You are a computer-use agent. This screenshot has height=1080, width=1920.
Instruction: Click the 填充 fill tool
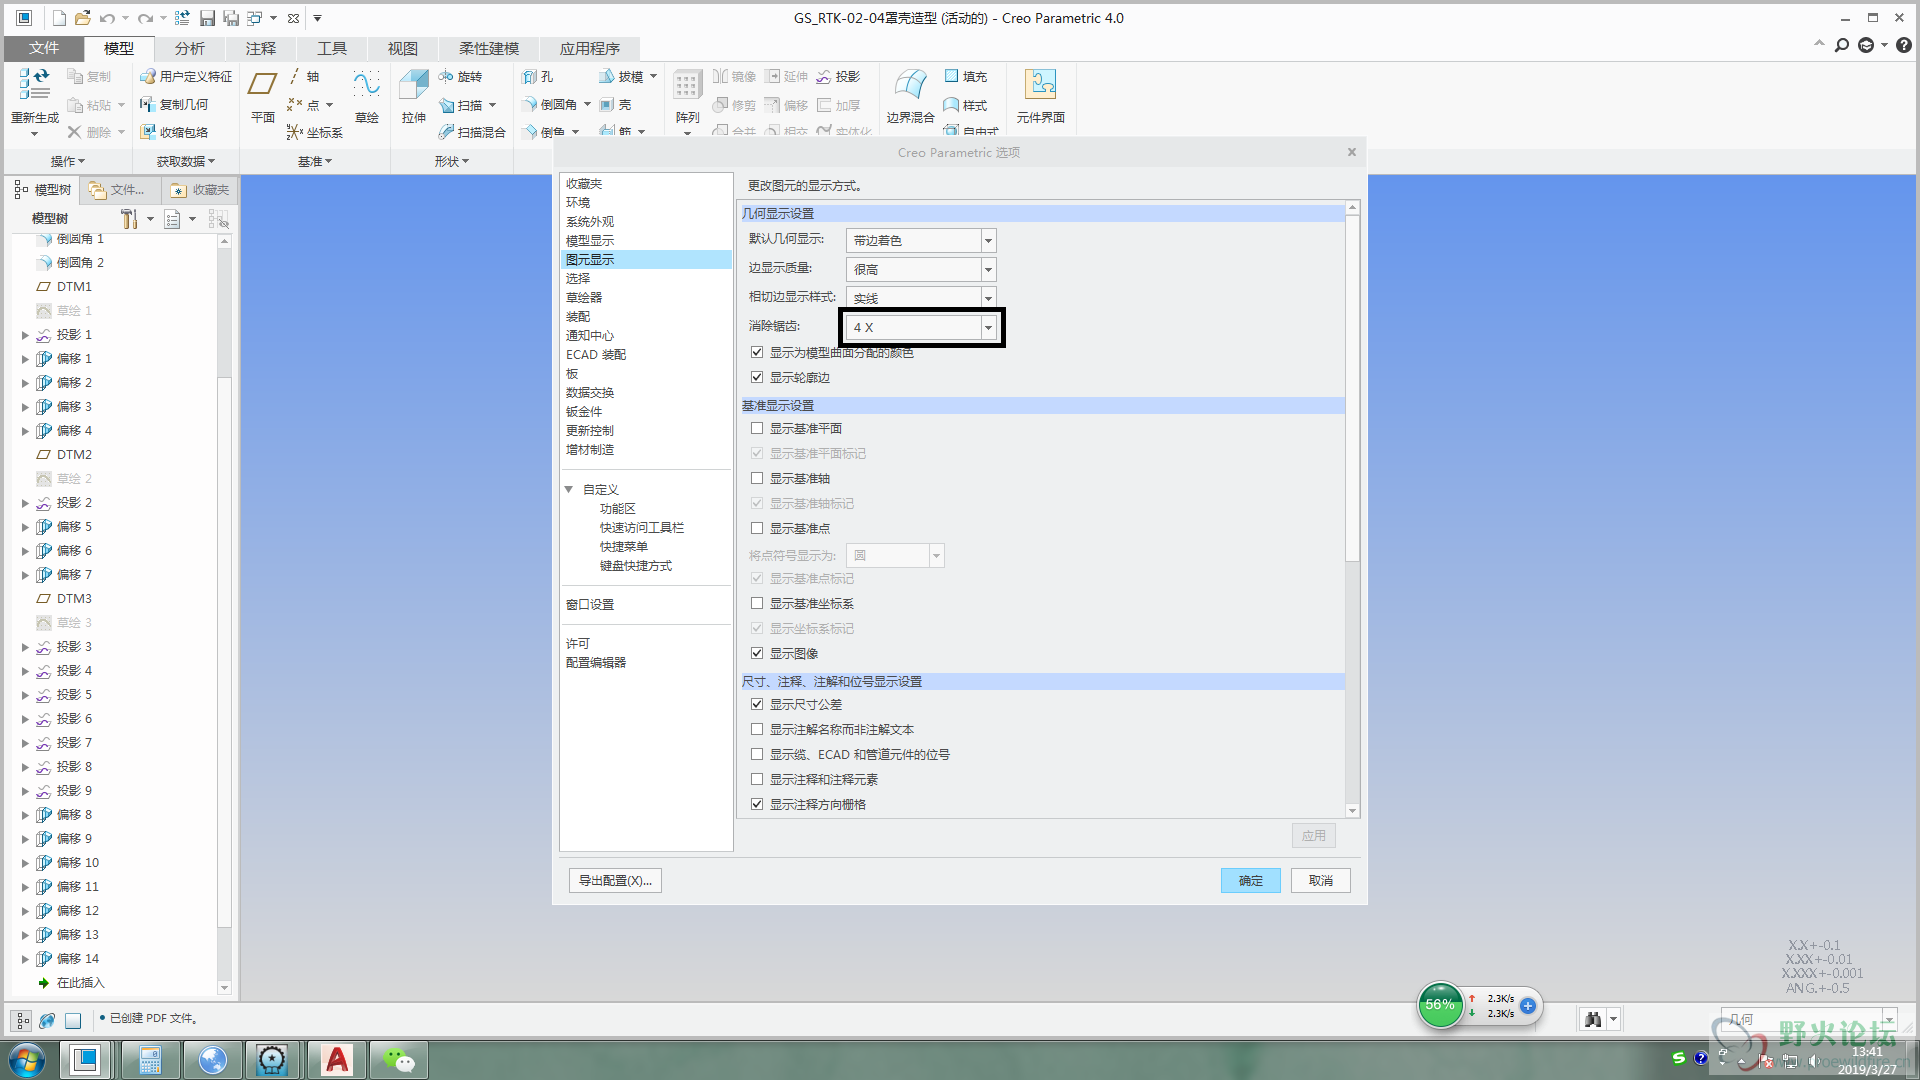pos(966,76)
